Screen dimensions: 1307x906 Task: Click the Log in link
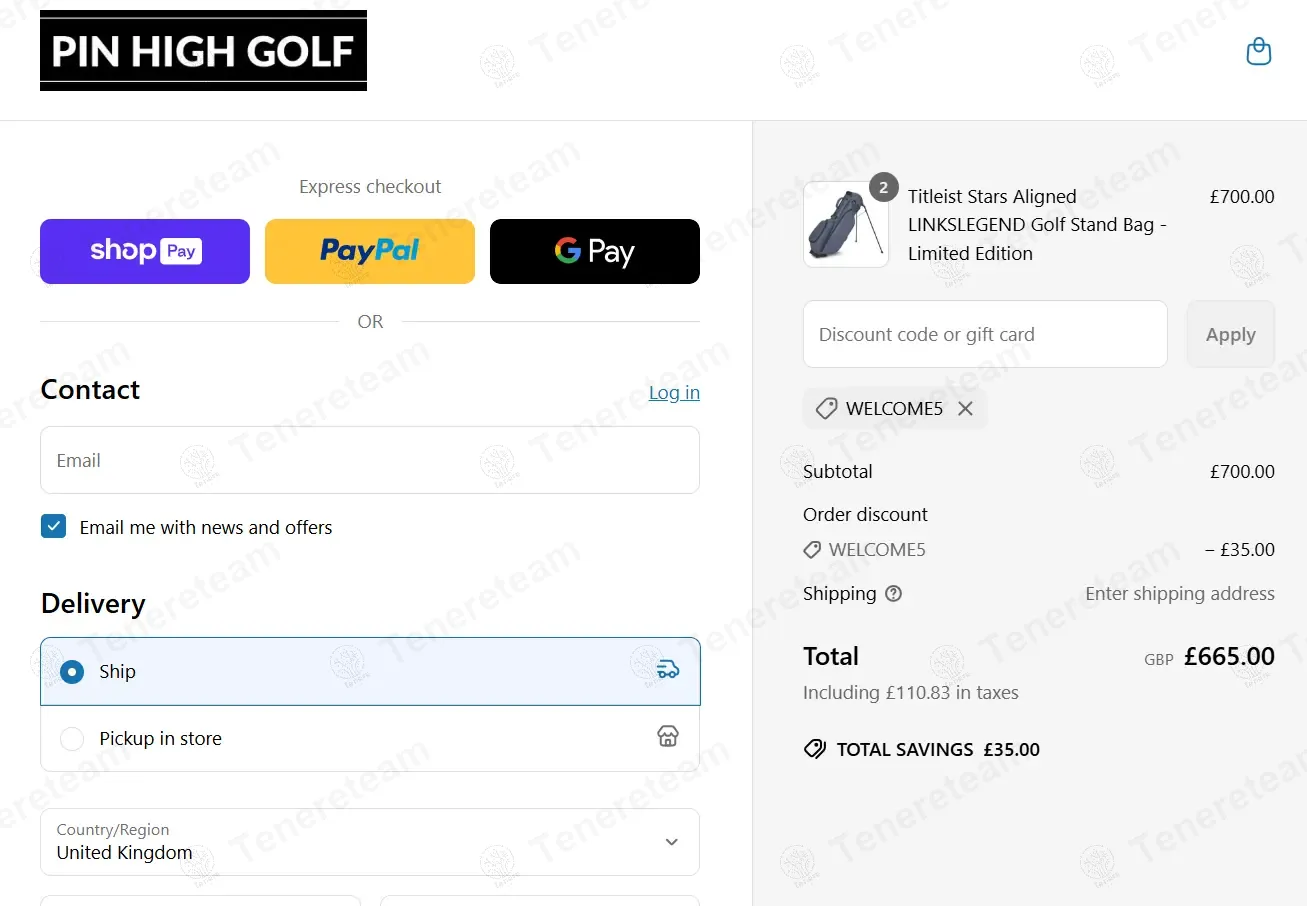[674, 392]
